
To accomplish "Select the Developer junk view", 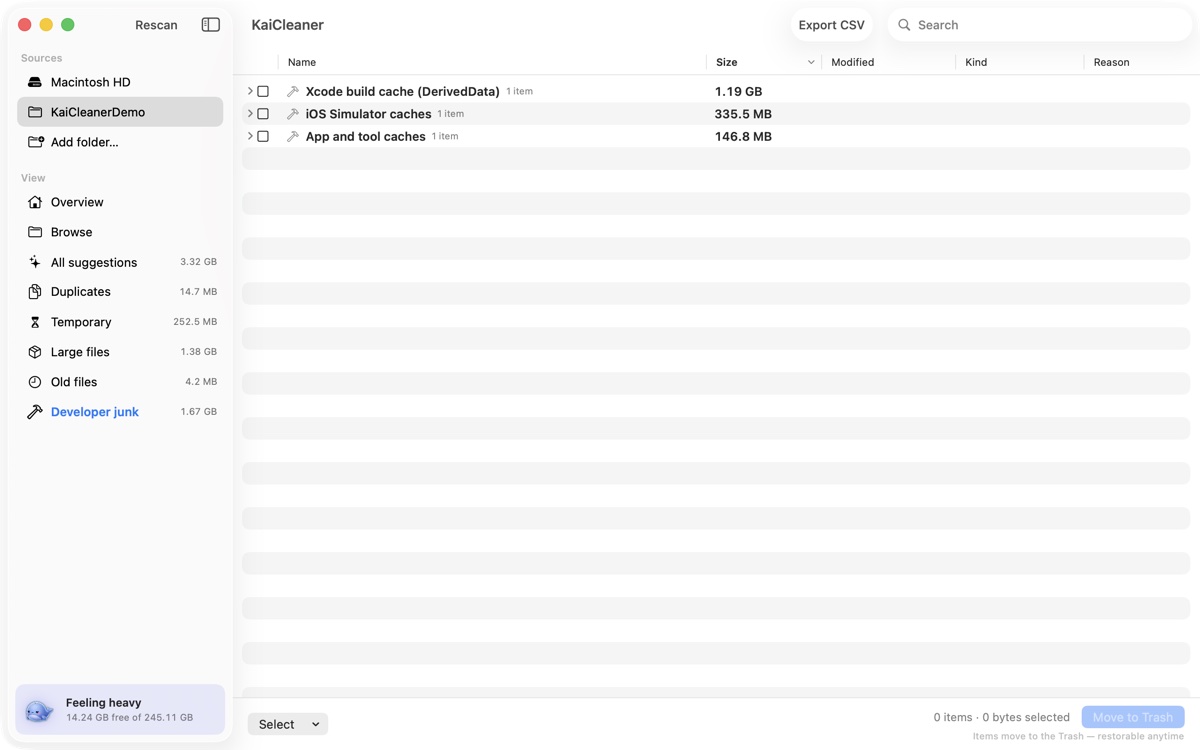I will (x=120, y=412).
